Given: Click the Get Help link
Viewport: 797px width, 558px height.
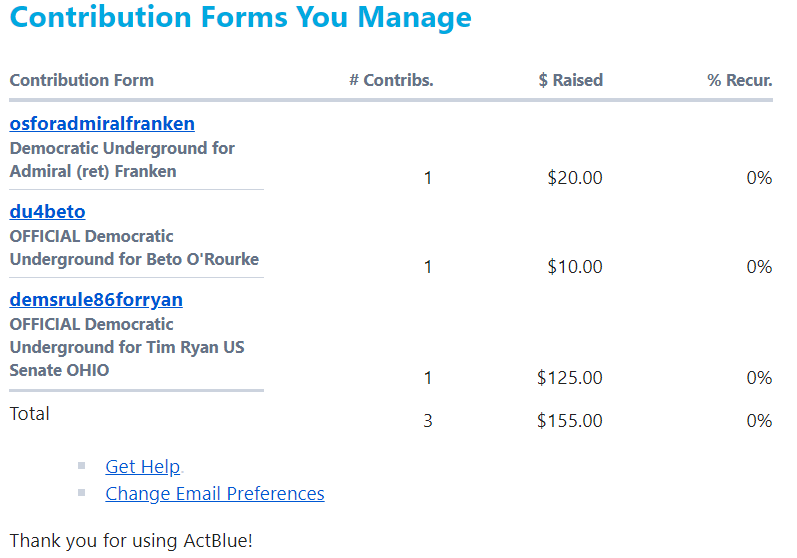Looking at the screenshot, I should (x=143, y=467).
